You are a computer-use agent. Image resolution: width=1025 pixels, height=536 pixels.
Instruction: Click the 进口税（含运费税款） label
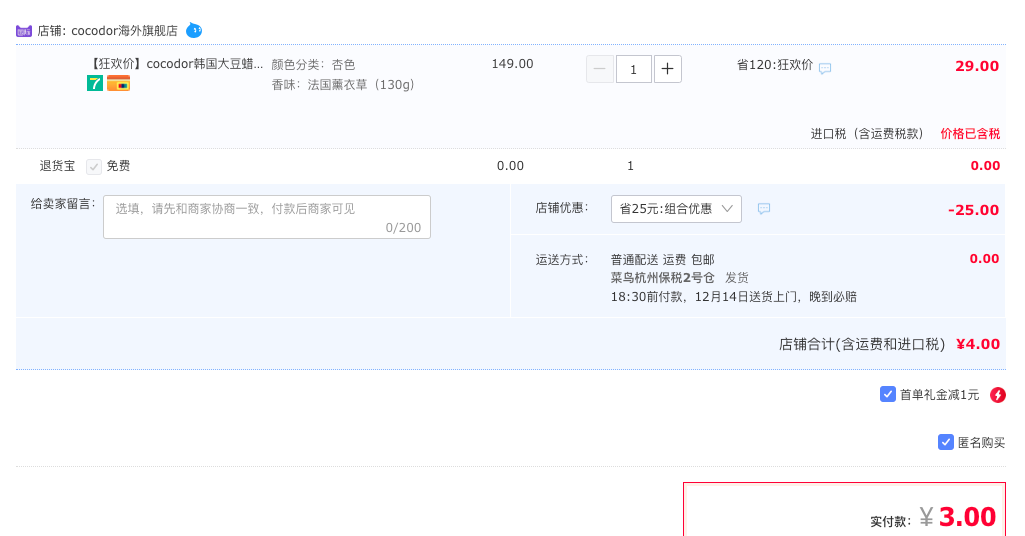pos(867,134)
